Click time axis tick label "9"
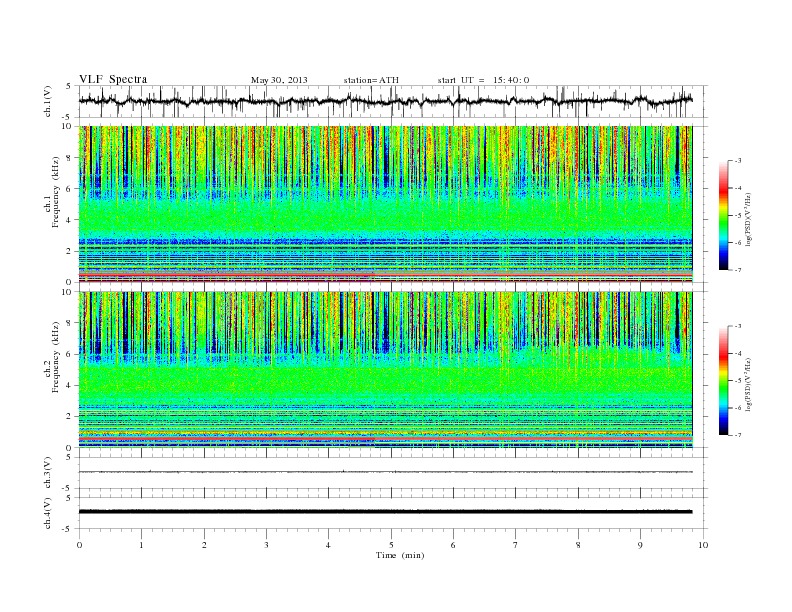Image resolution: width=792 pixels, height=612 pixels. tap(640, 545)
